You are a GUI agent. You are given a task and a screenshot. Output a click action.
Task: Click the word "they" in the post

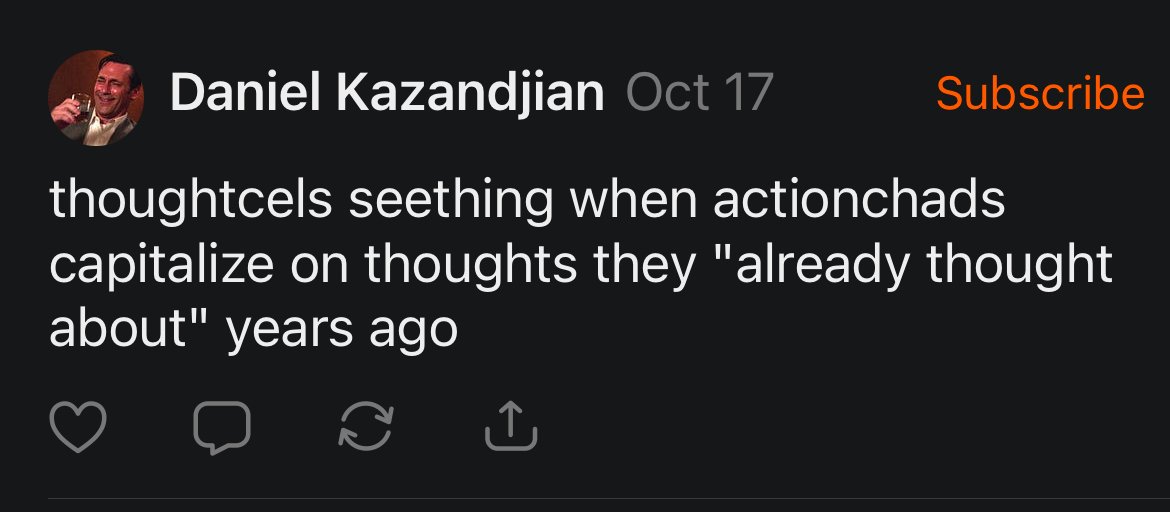(643, 264)
